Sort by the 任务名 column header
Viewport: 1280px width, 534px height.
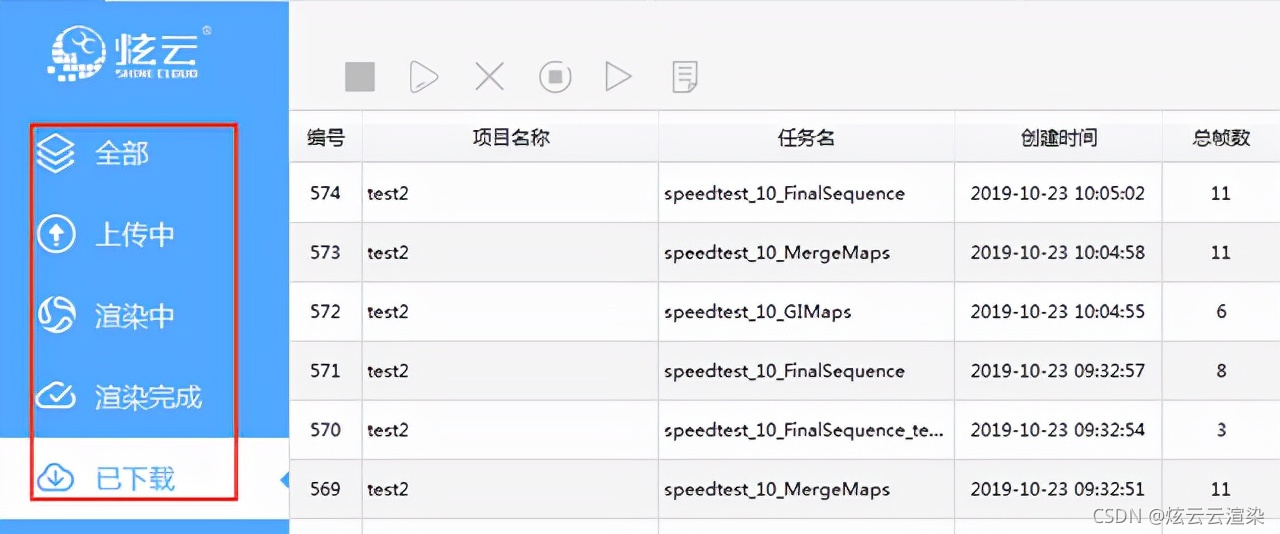(806, 138)
